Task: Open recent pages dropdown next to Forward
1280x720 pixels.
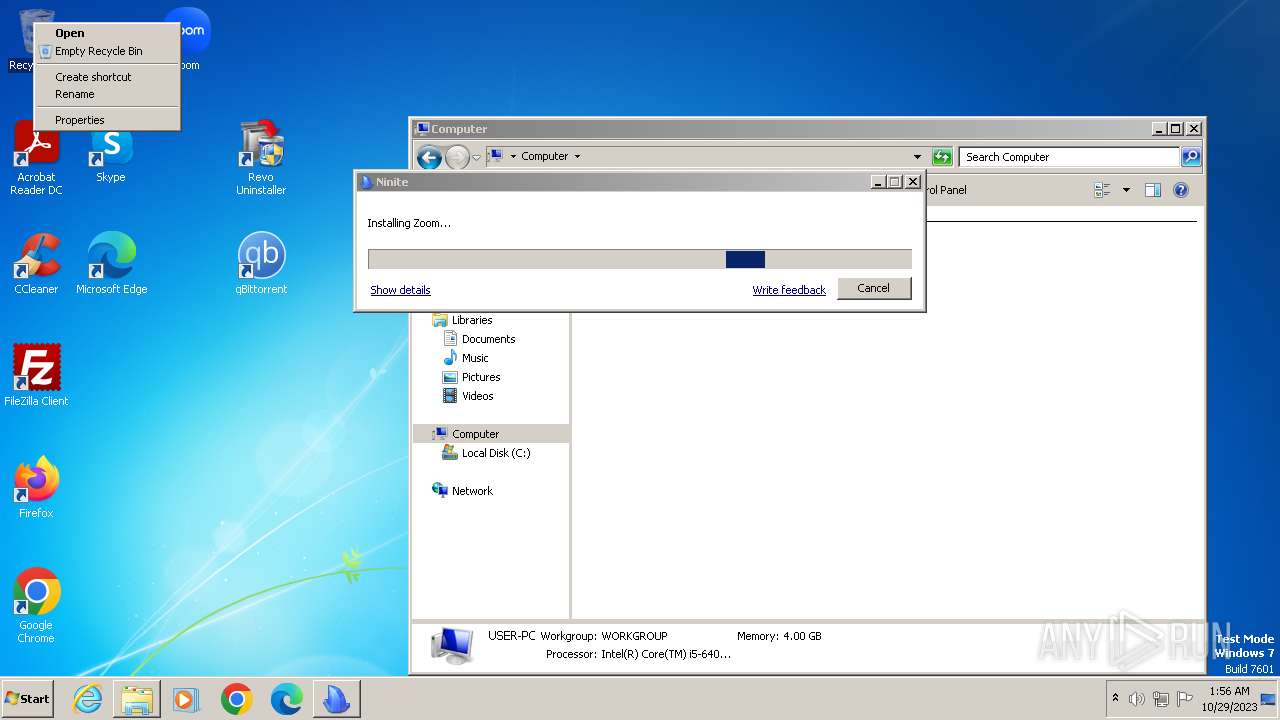Action: tap(477, 157)
